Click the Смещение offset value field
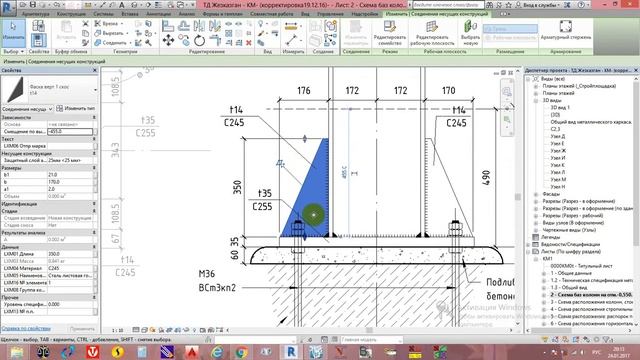Image resolution: width=640 pixels, height=360 pixels. [x=70, y=131]
